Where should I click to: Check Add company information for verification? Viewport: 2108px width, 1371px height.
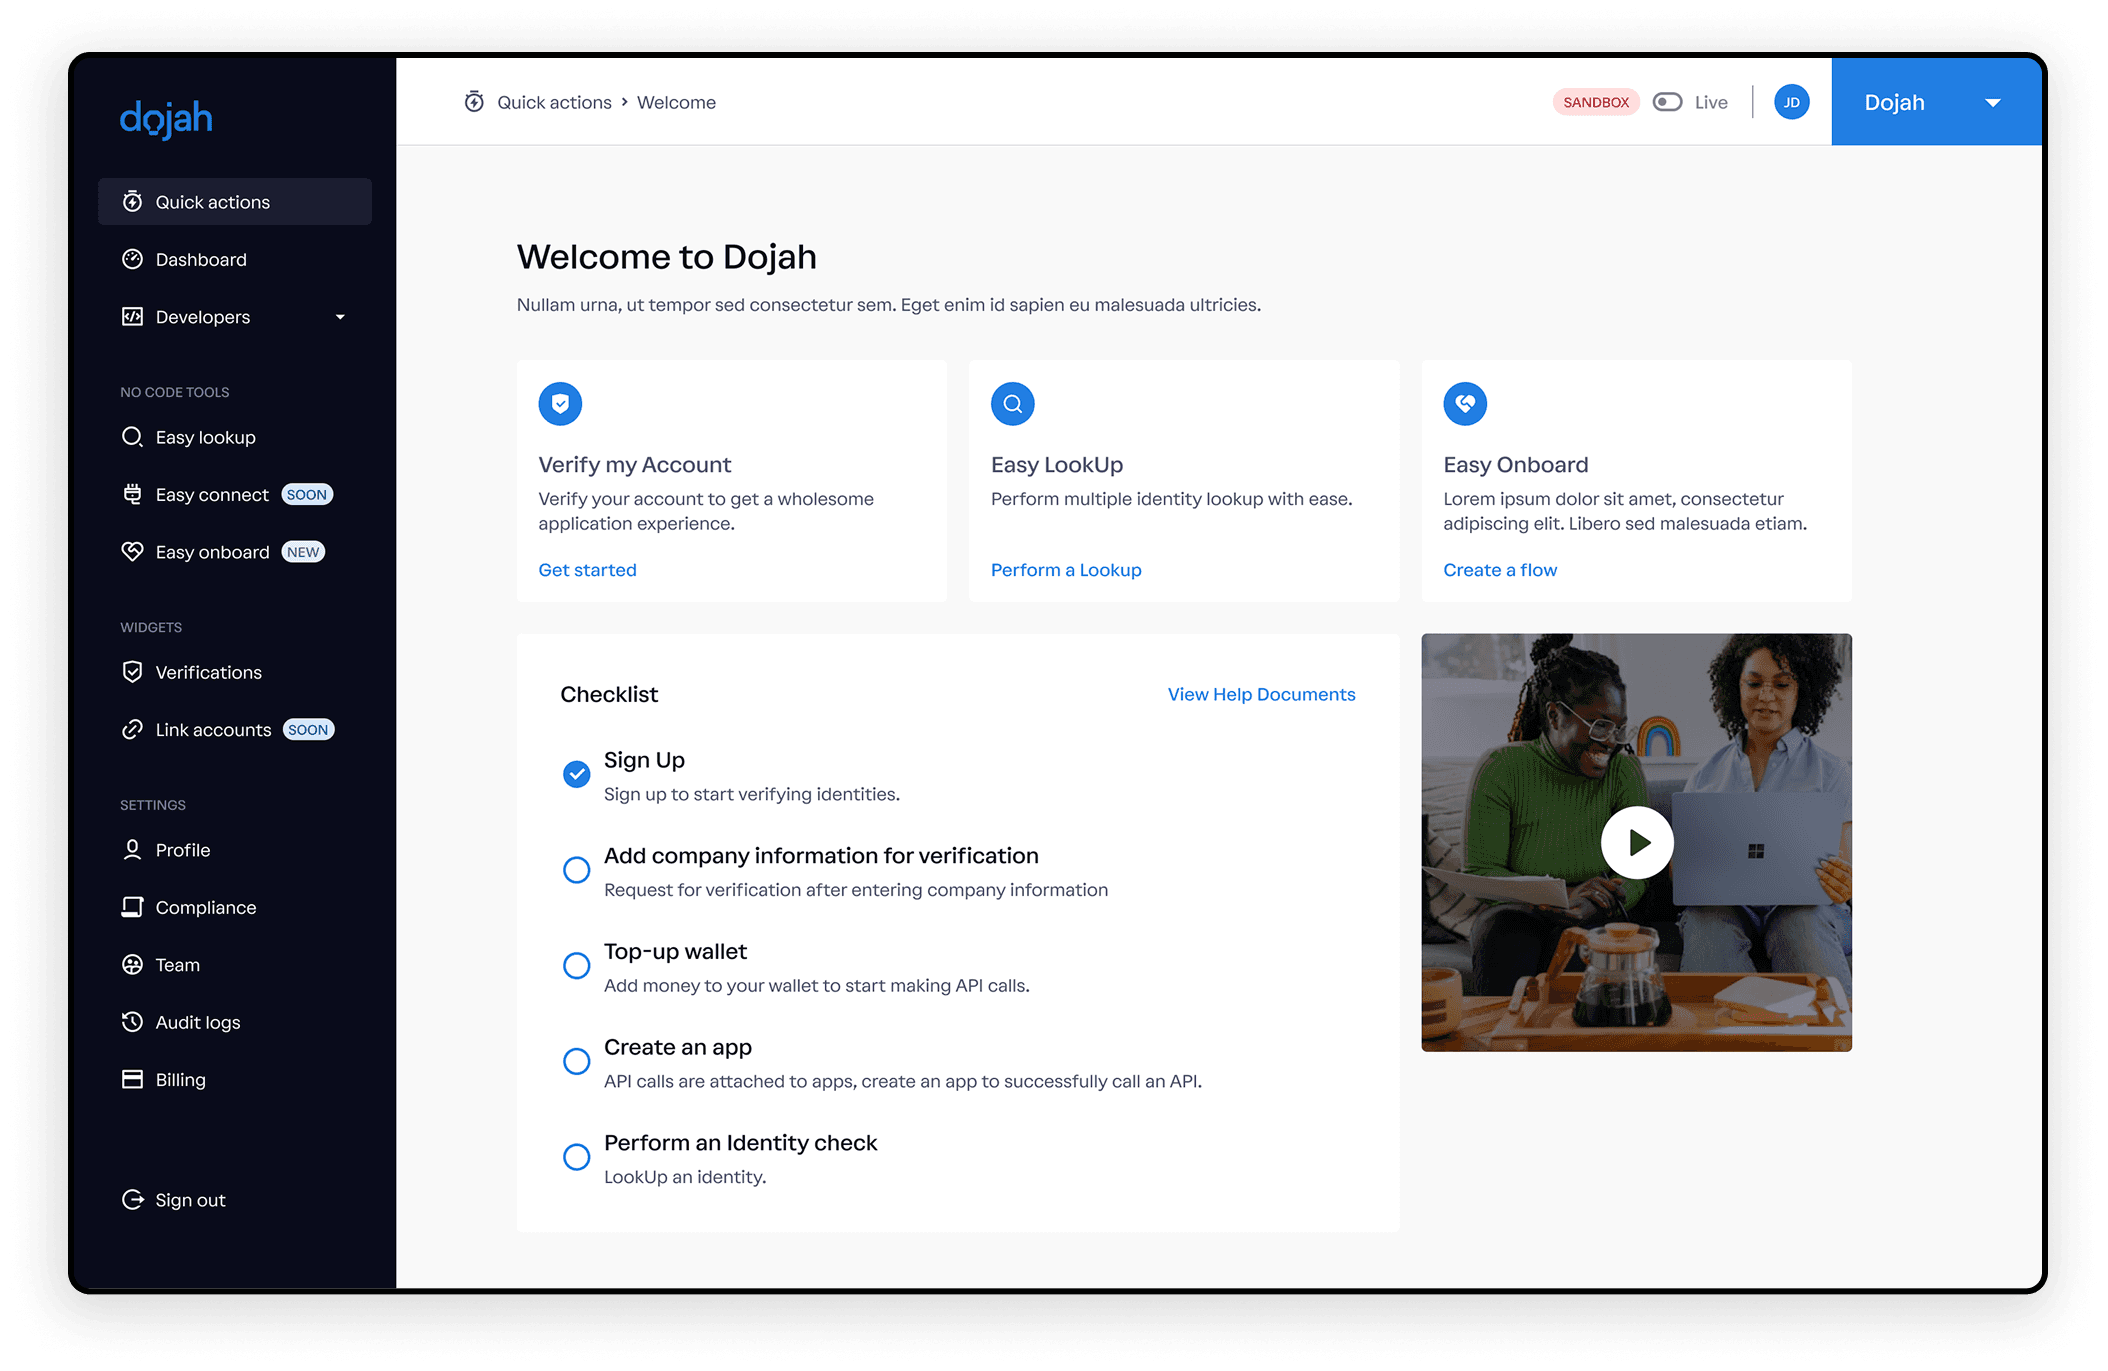[576, 870]
